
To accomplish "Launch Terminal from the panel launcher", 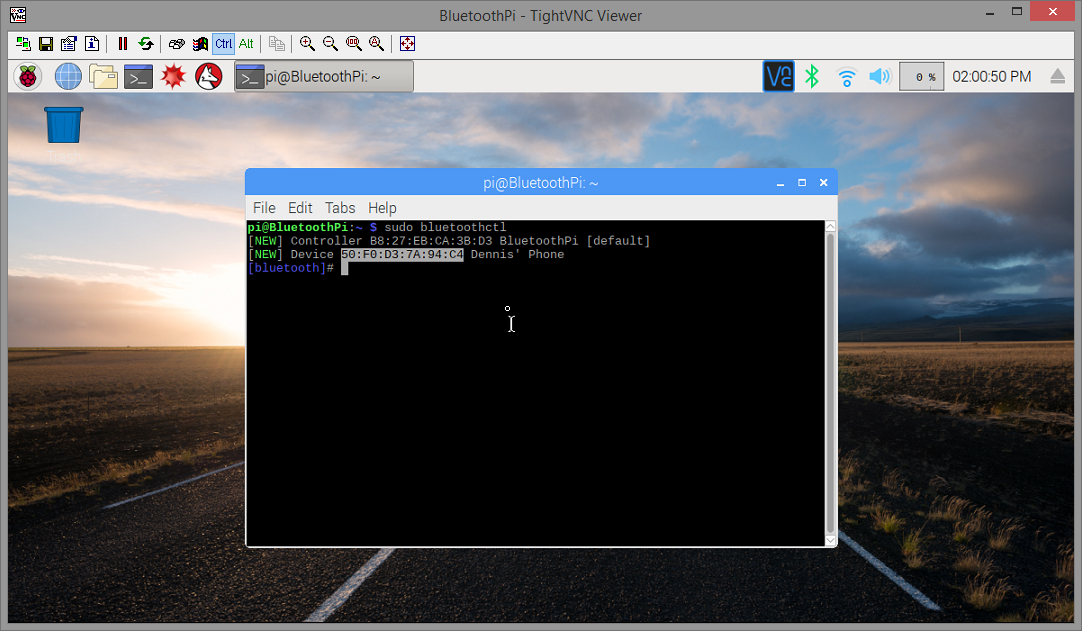I will [138, 77].
